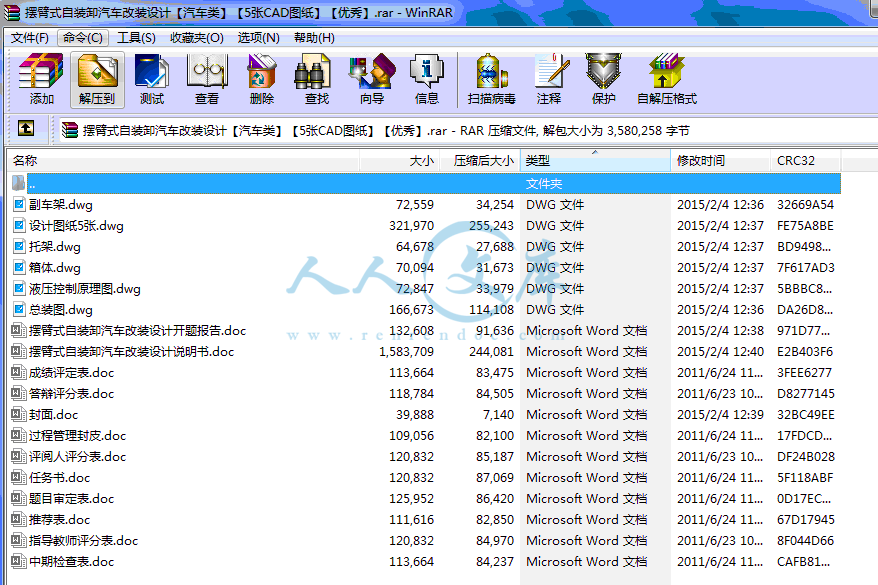
Task: Select file 题目审定表.doc
Action: [x=71, y=499]
